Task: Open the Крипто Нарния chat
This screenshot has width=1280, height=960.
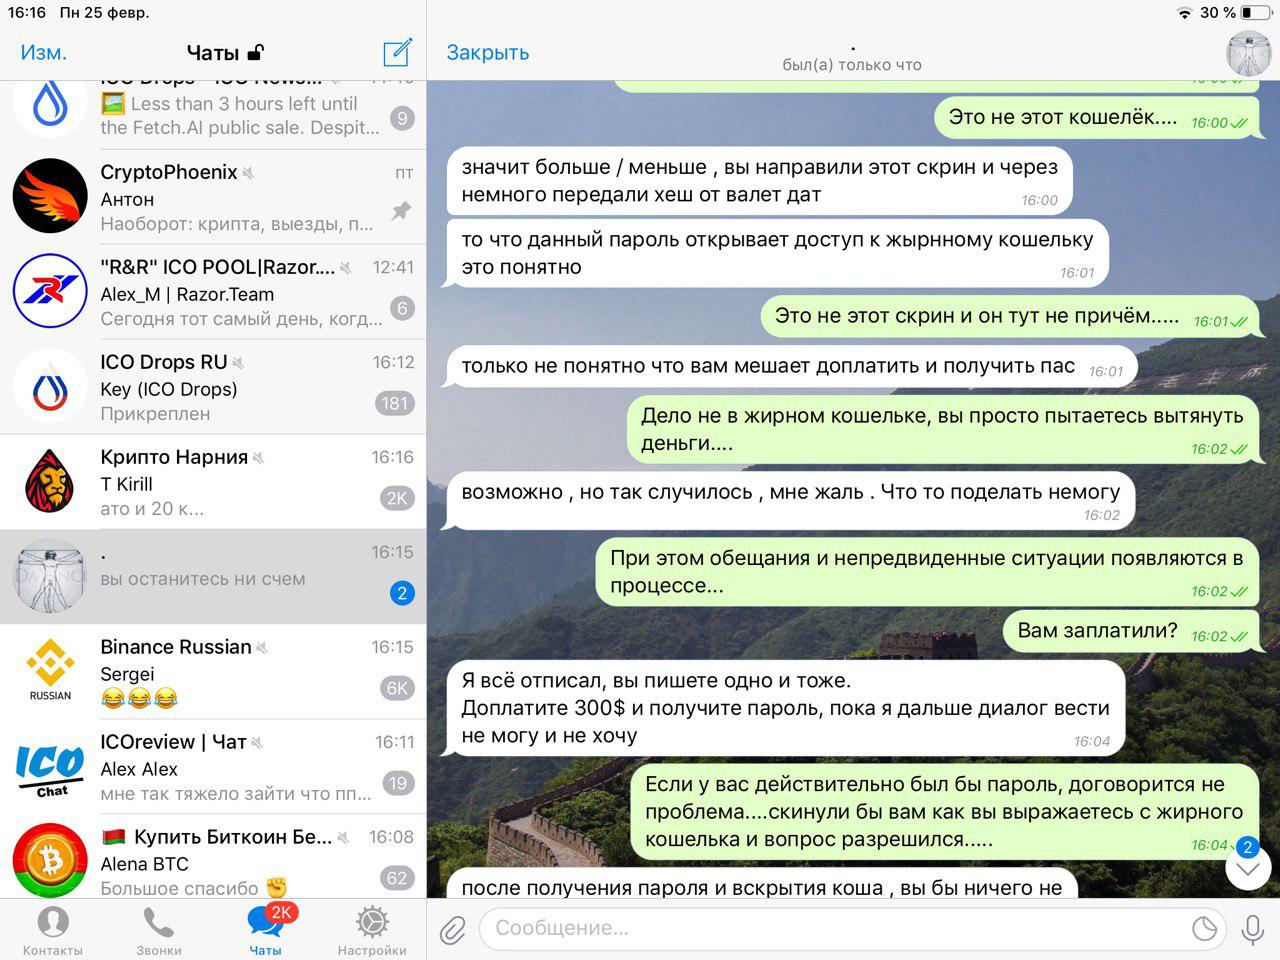Action: click(x=213, y=482)
